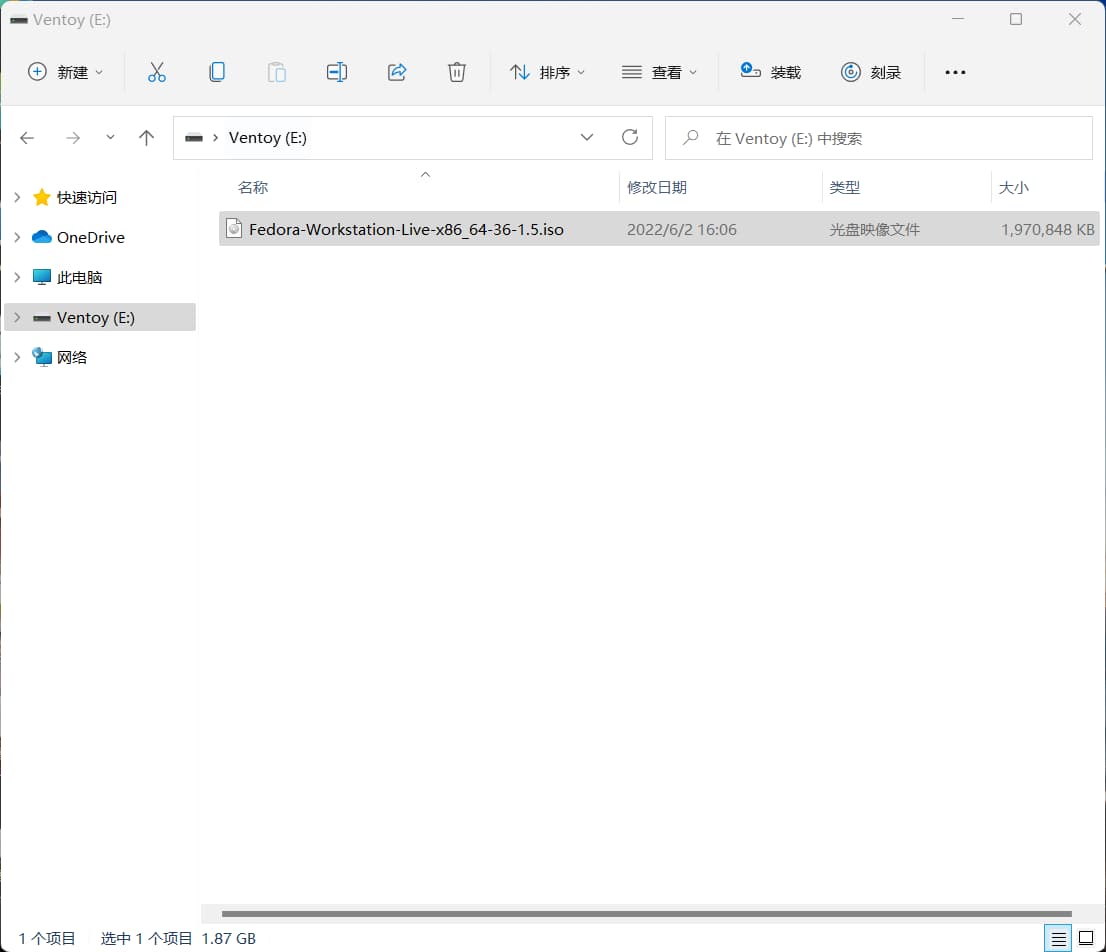Expand the OneDrive tree node

pyautogui.click(x=17, y=238)
